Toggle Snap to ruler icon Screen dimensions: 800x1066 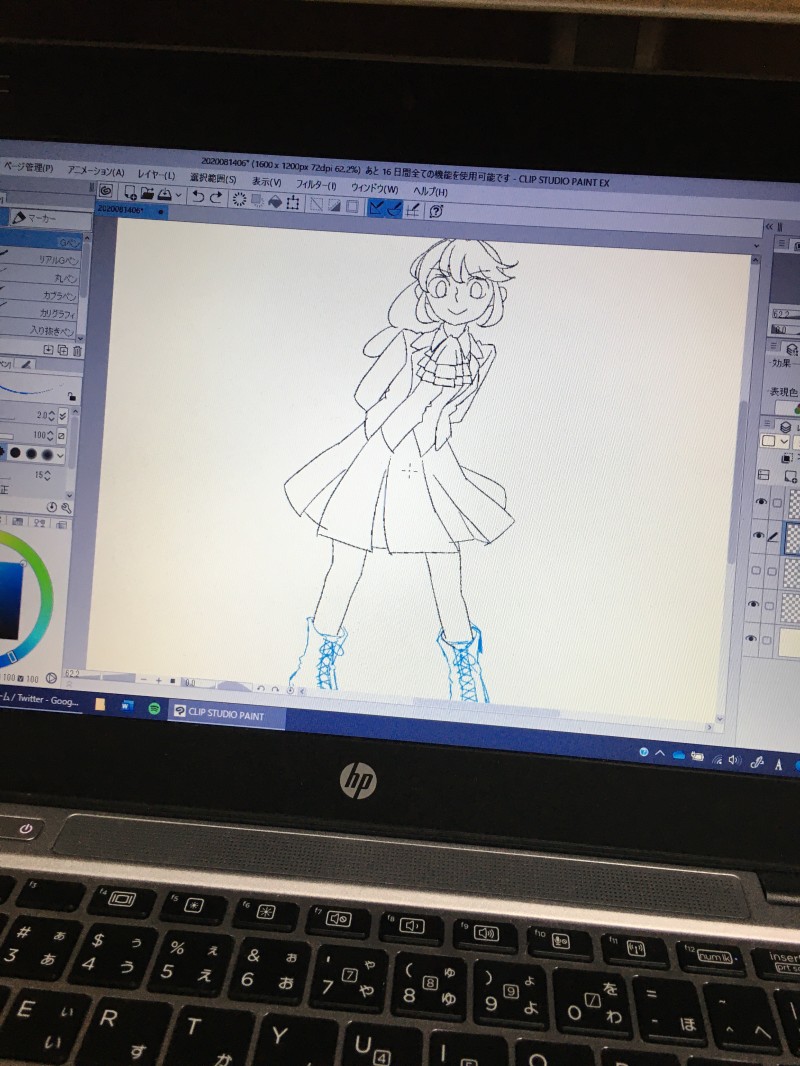[375, 207]
